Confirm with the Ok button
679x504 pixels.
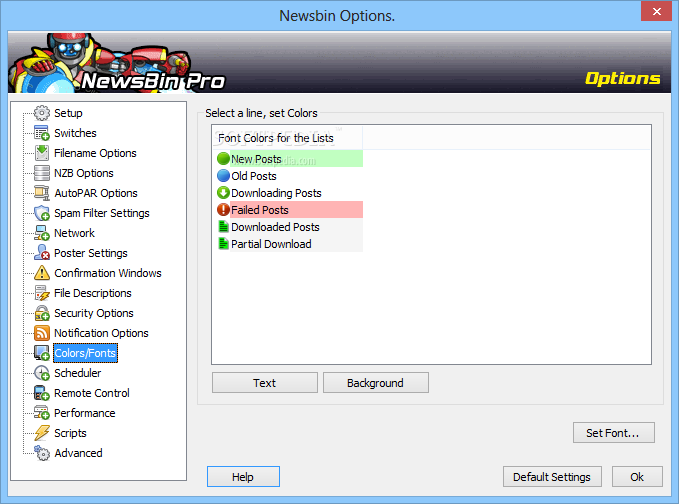coord(637,477)
